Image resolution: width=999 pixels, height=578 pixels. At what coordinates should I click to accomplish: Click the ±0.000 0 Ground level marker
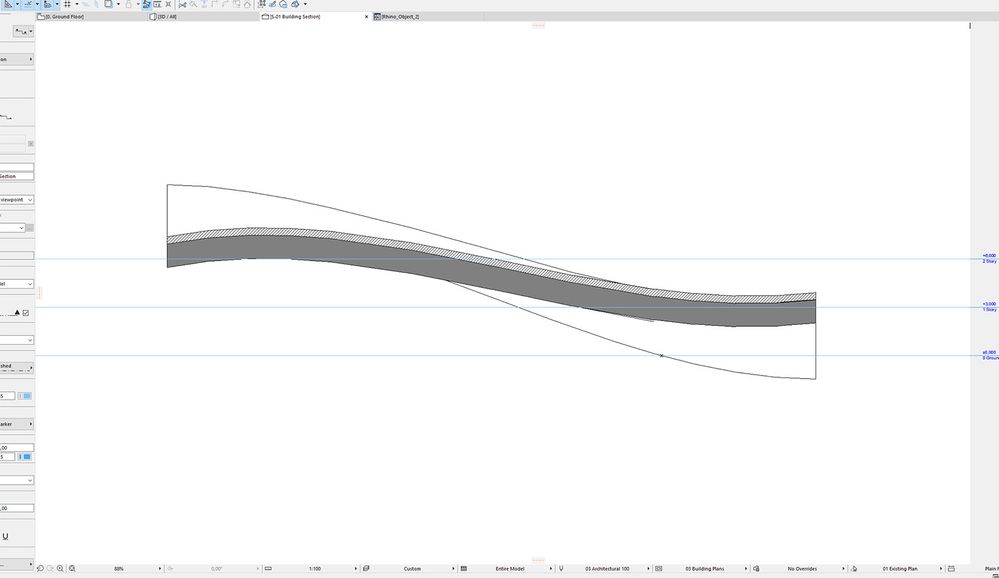[x=989, y=355]
